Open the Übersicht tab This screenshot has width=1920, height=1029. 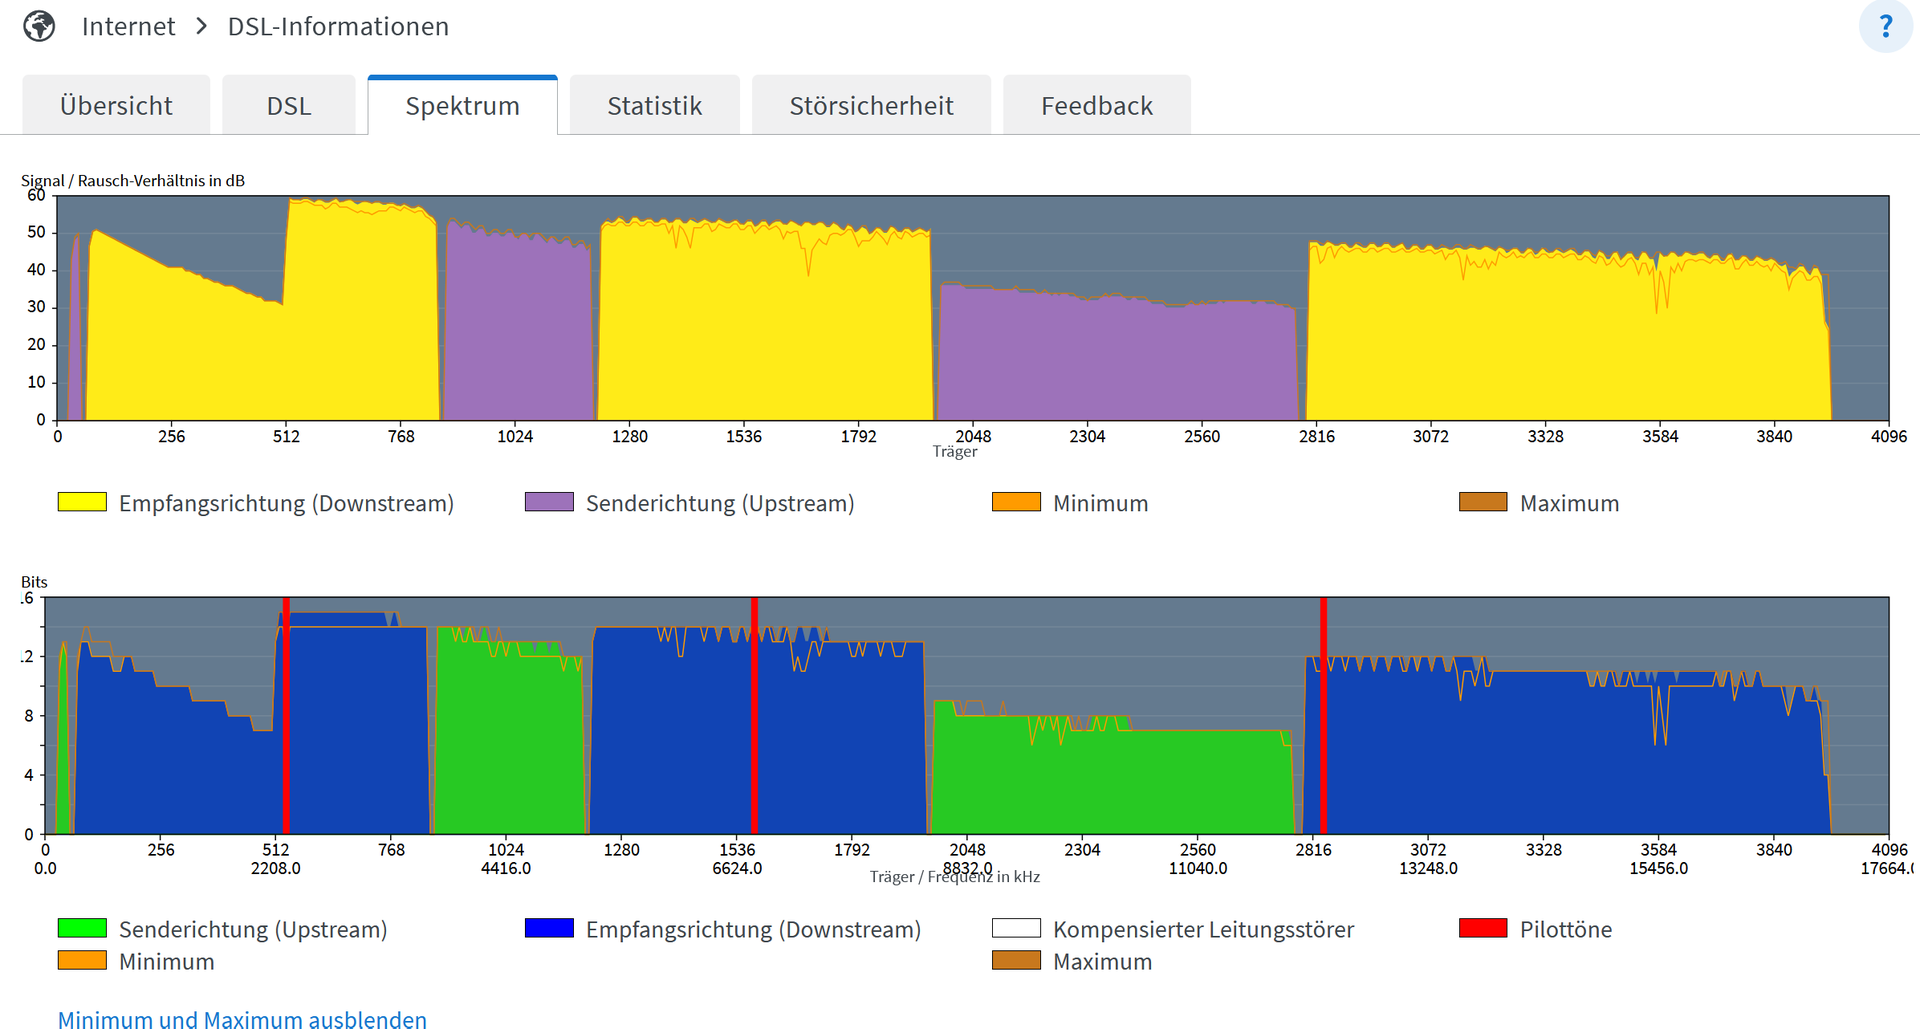point(116,105)
